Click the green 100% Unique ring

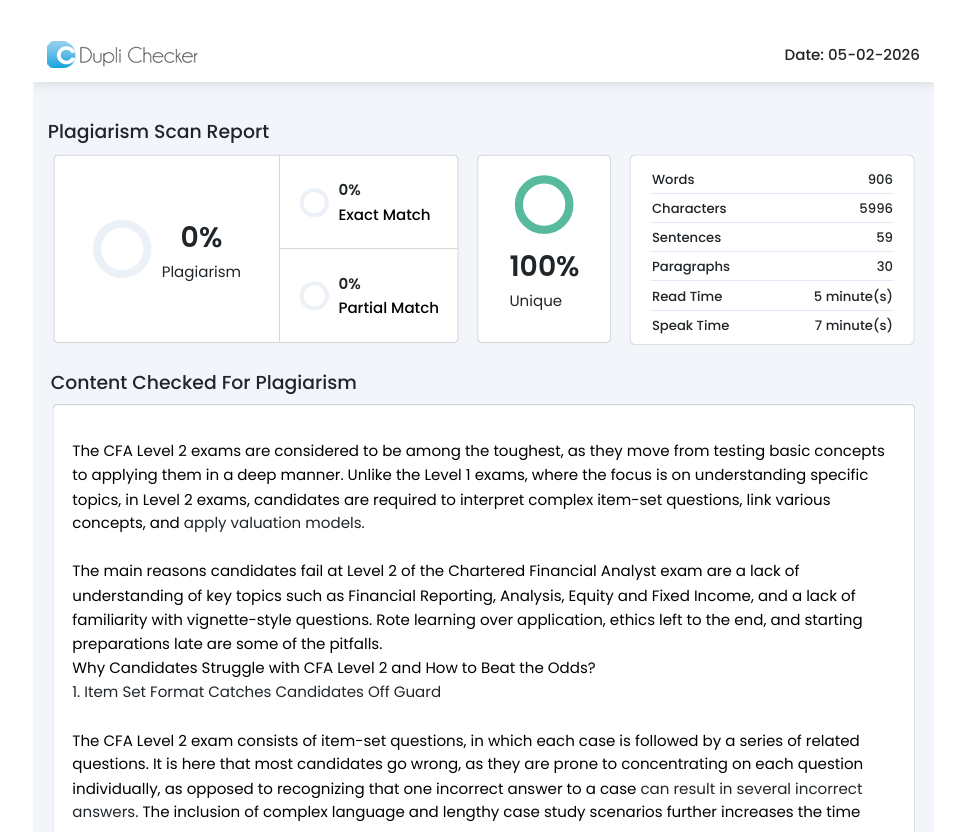[x=543, y=205]
